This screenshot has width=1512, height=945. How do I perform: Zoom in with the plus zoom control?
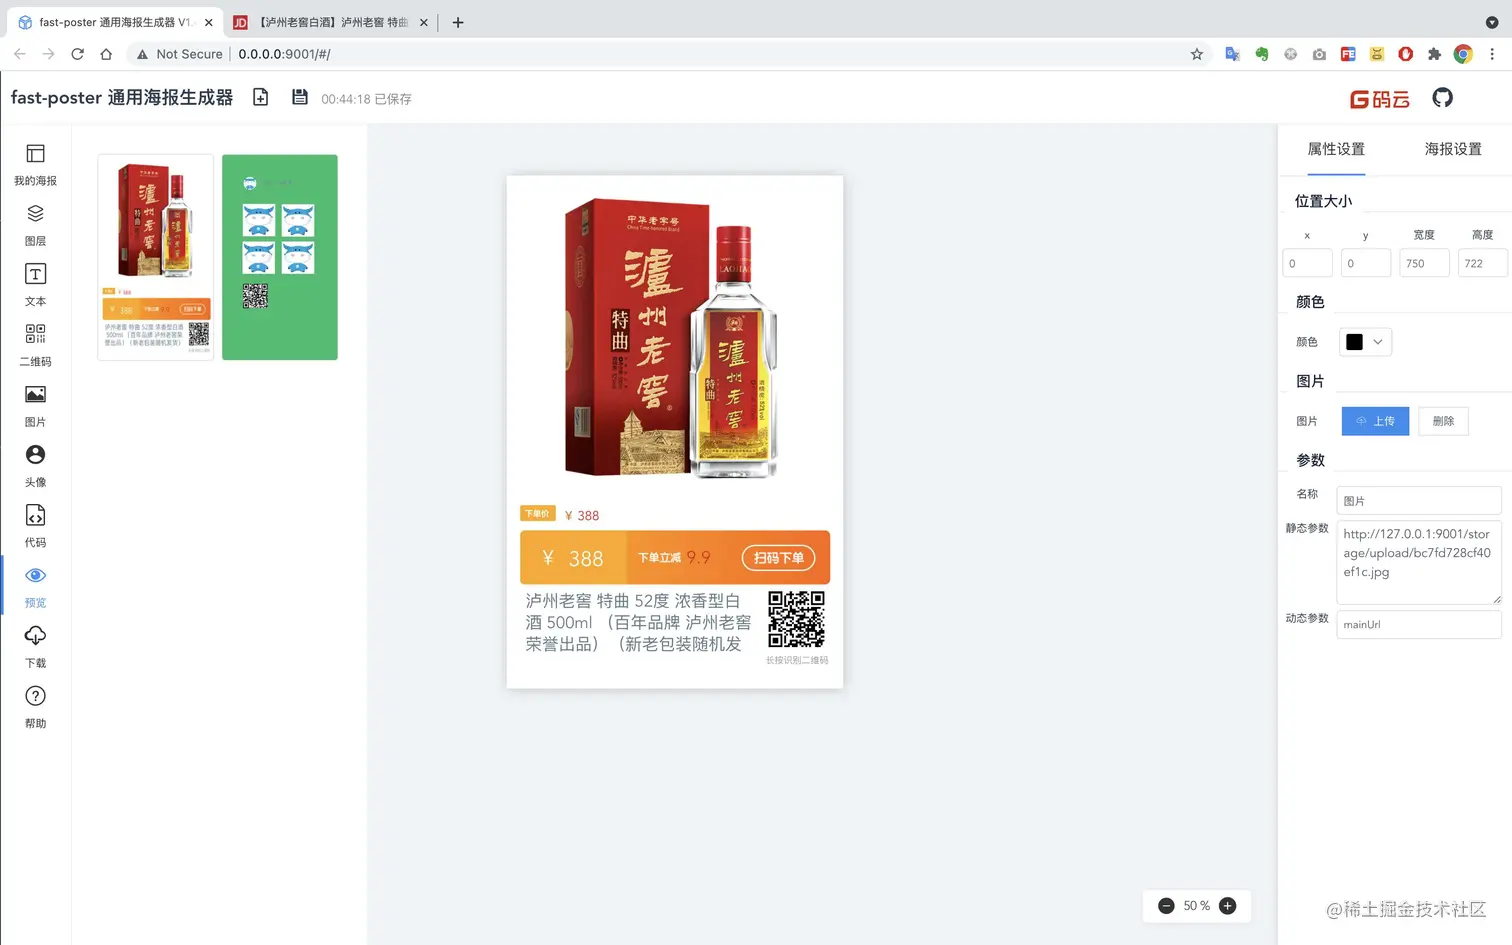click(1228, 905)
